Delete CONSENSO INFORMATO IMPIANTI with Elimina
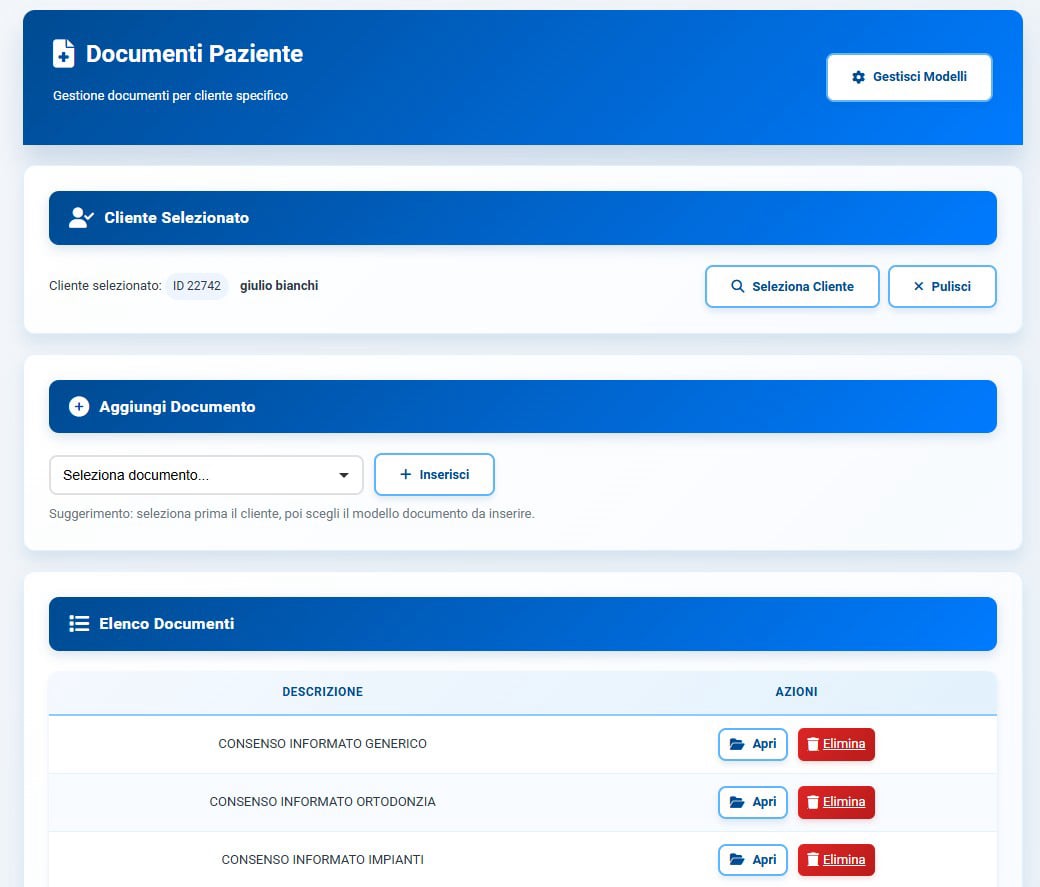1040x887 pixels. click(x=836, y=859)
